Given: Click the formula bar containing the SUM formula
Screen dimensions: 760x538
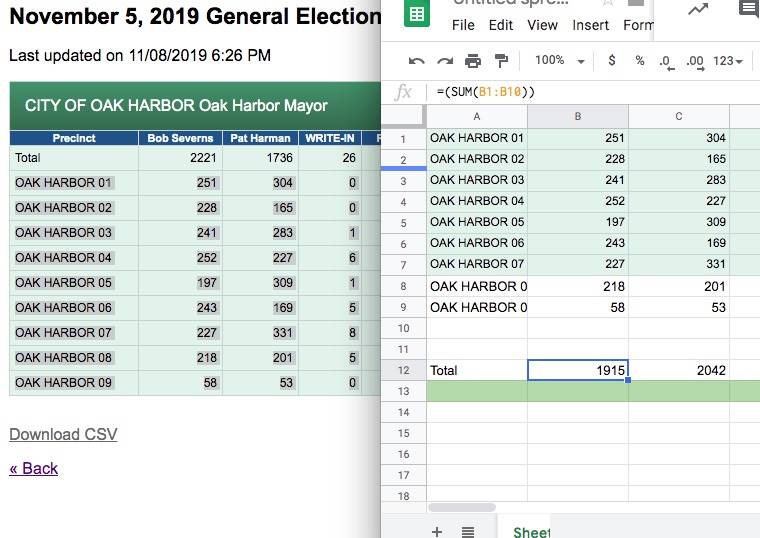Looking at the screenshot, I should 590,92.
